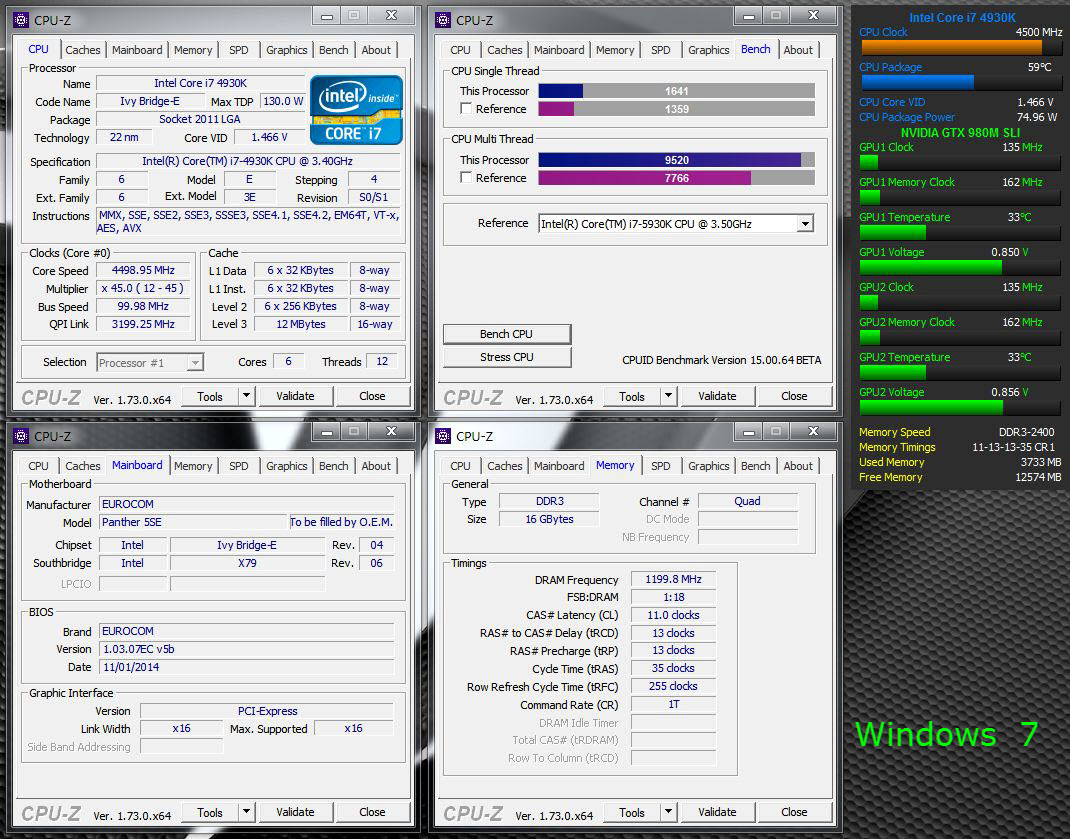This screenshot has height=839, width=1070.
Task: Click the Tools button in the Mainboard window
Action: [x=210, y=812]
